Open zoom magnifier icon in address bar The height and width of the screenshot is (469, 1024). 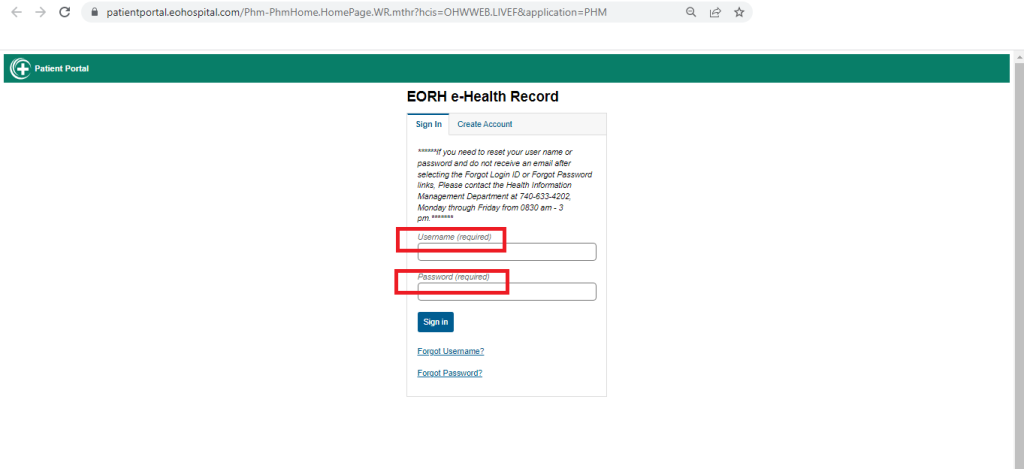point(691,12)
